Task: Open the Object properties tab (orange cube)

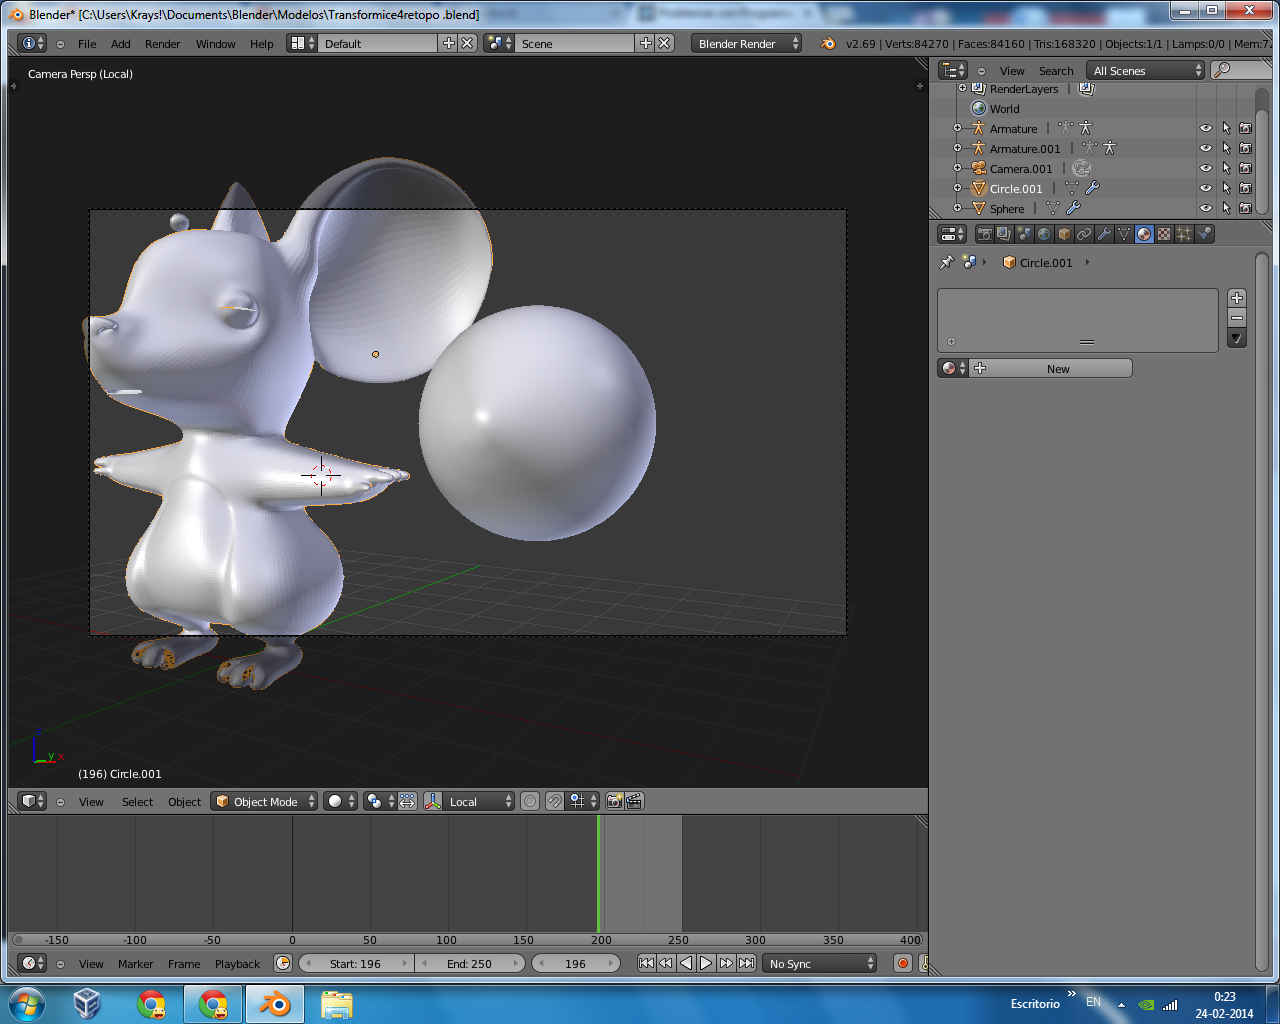Action: (x=1064, y=234)
